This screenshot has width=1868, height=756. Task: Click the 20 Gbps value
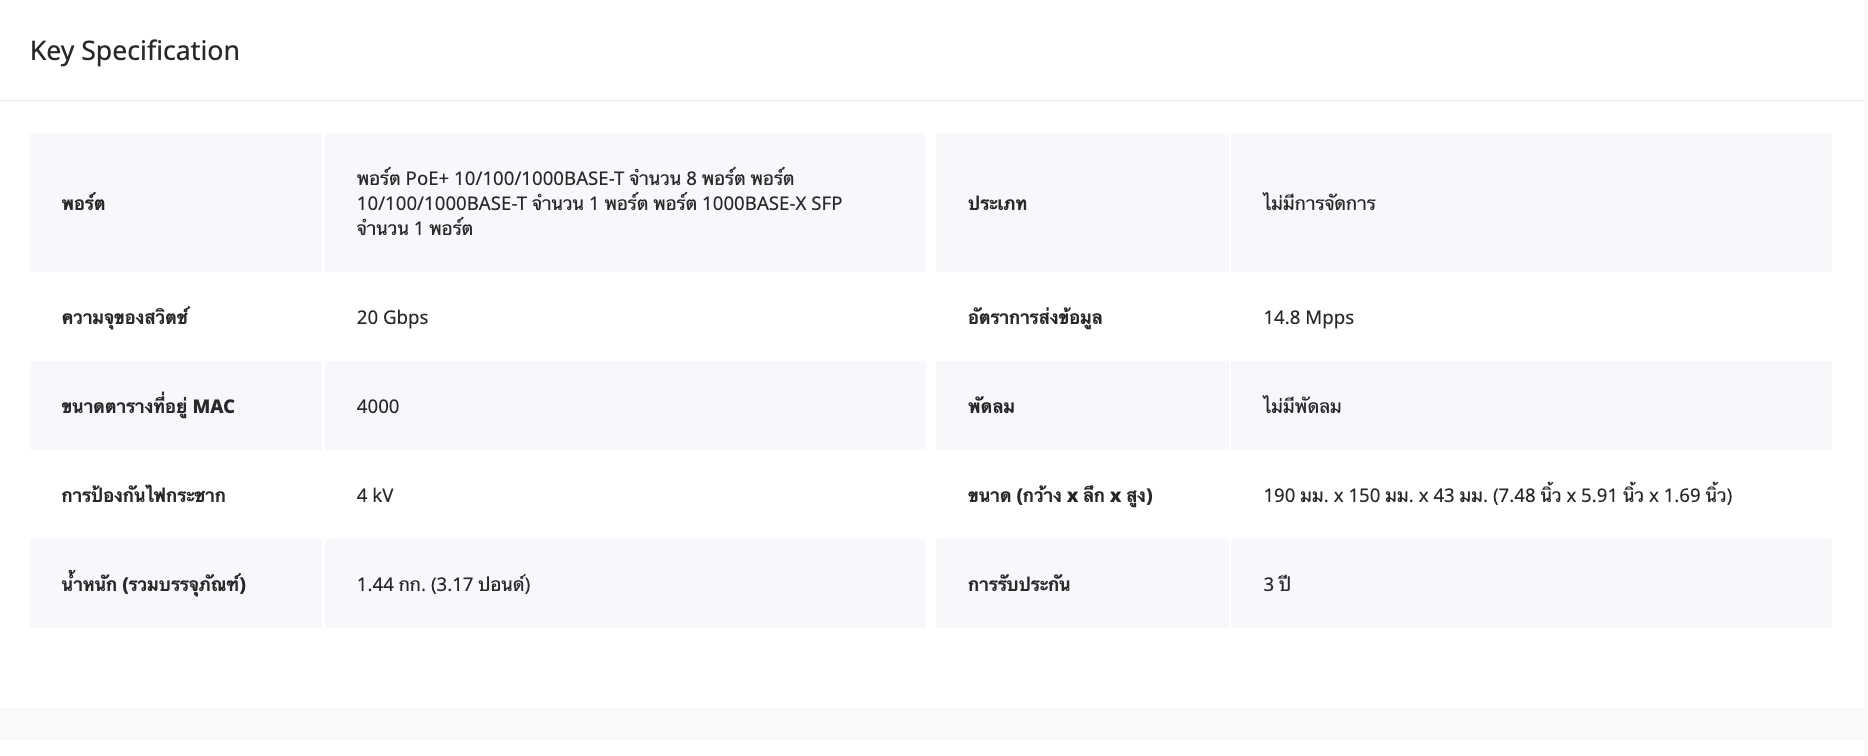392,317
